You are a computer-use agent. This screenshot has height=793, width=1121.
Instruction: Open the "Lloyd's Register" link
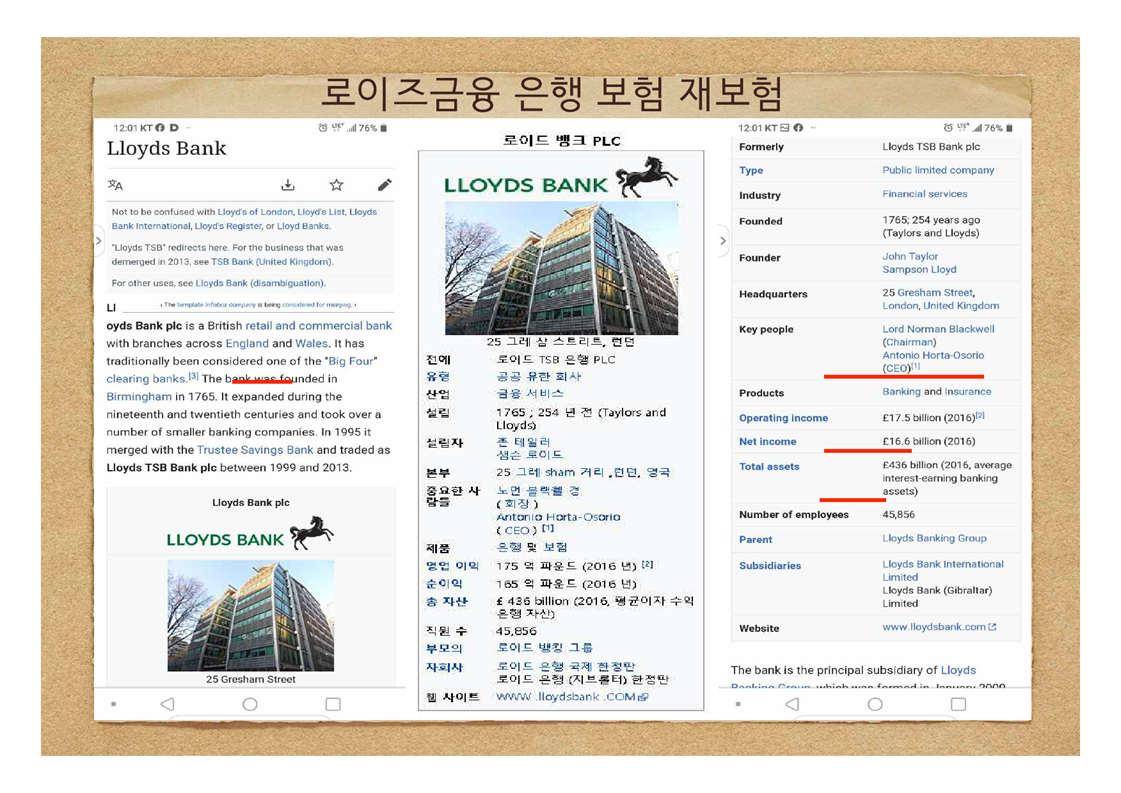click(x=228, y=226)
